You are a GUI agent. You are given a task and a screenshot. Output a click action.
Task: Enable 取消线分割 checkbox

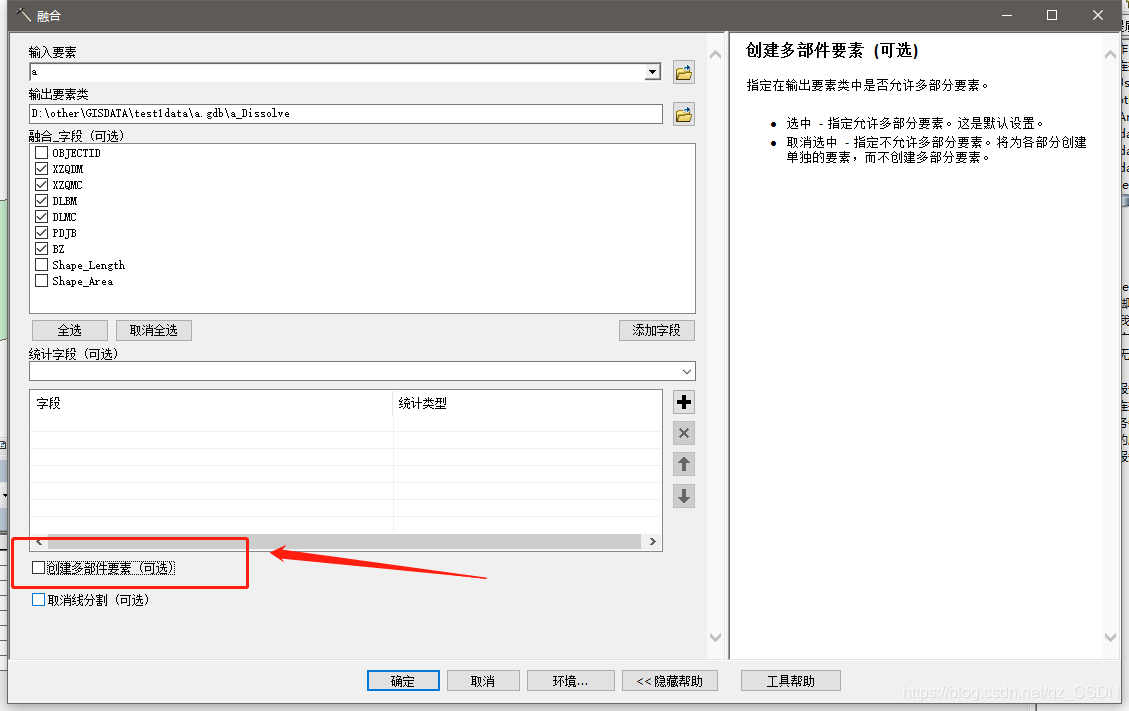[x=39, y=599]
